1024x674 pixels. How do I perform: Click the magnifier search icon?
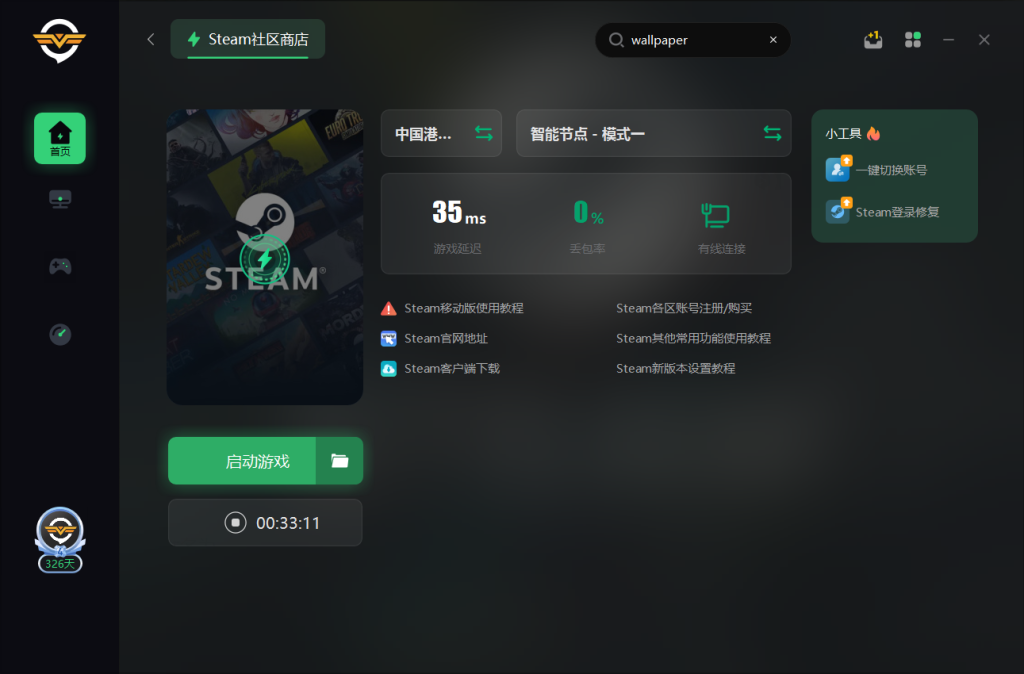(x=616, y=40)
